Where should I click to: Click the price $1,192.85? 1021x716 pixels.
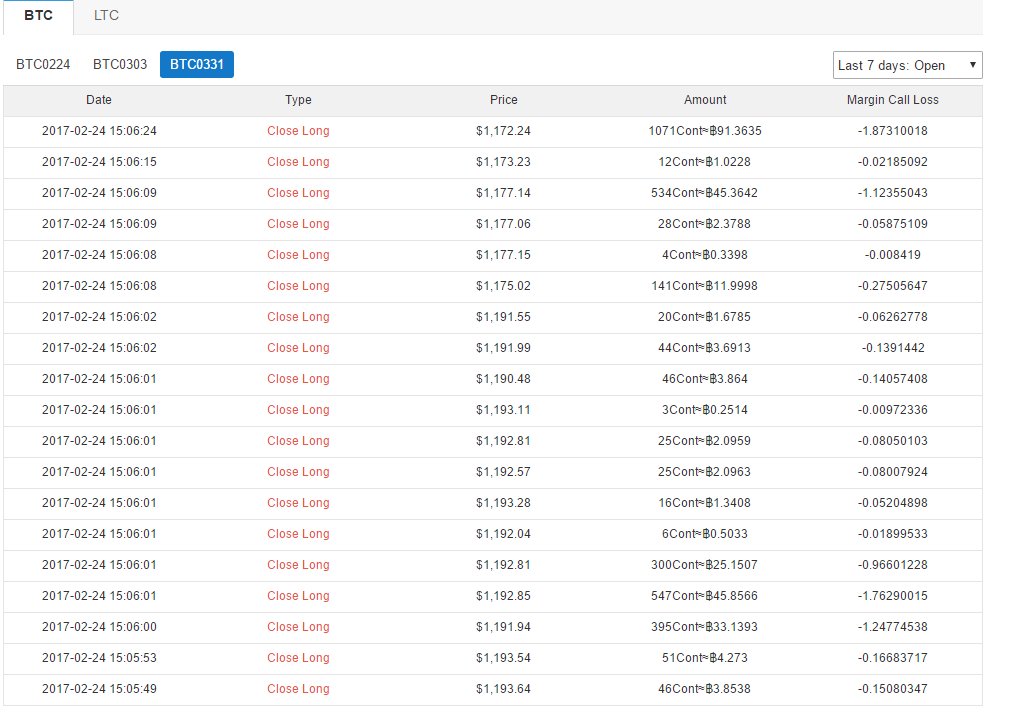tap(503, 596)
